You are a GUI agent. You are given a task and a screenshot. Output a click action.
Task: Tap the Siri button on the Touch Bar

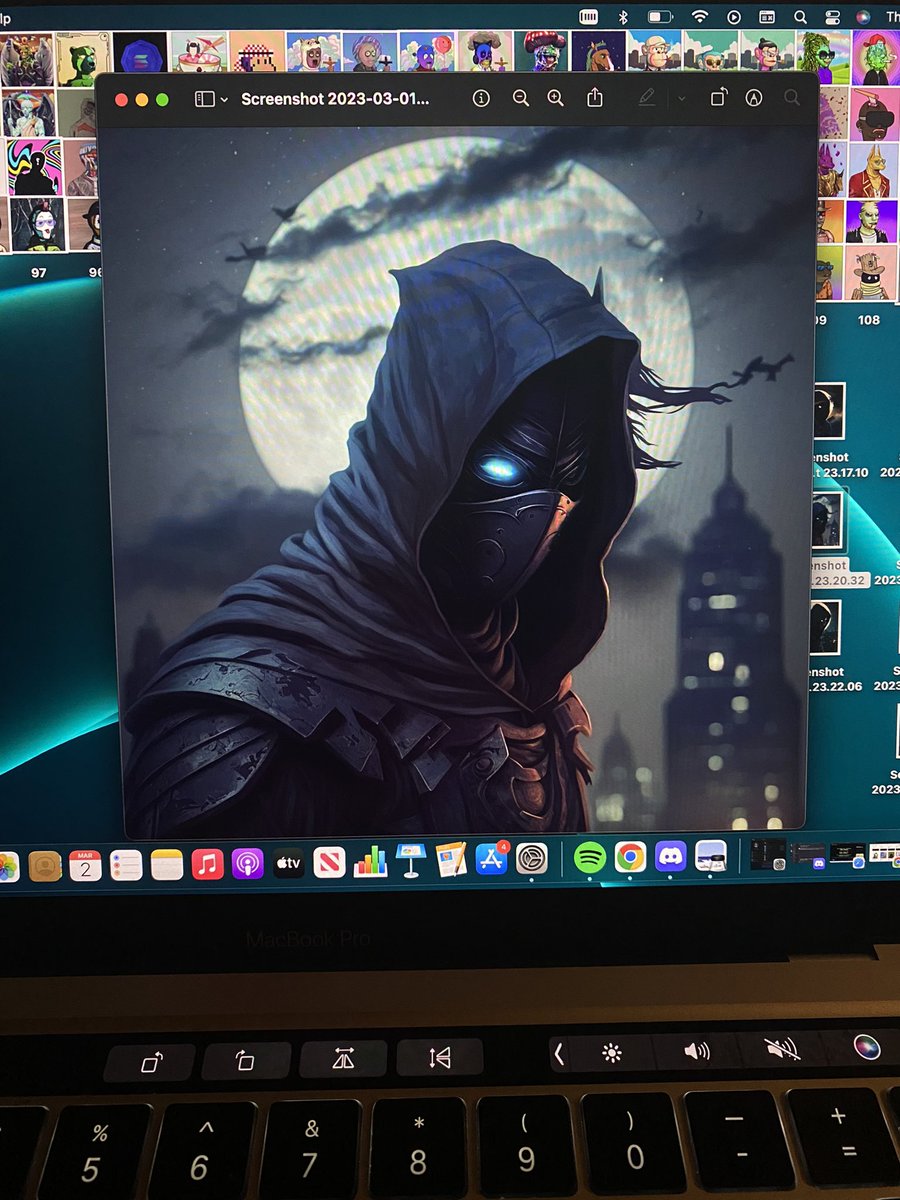[866, 1047]
